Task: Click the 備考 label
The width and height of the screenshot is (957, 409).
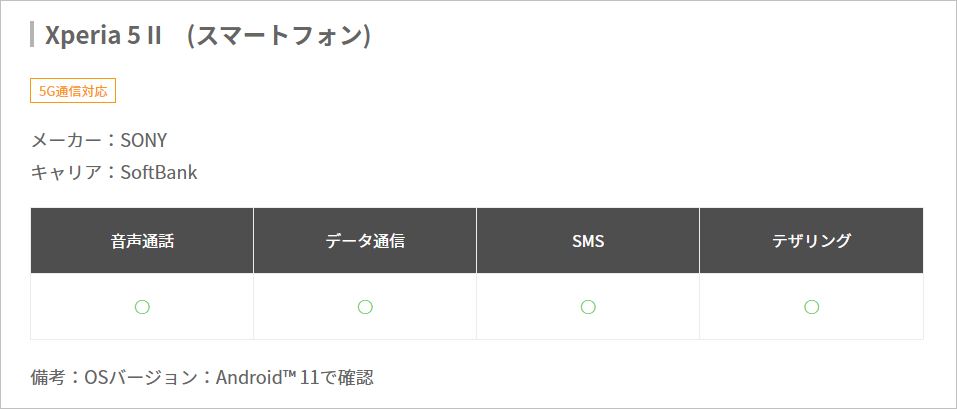Action: (48, 378)
